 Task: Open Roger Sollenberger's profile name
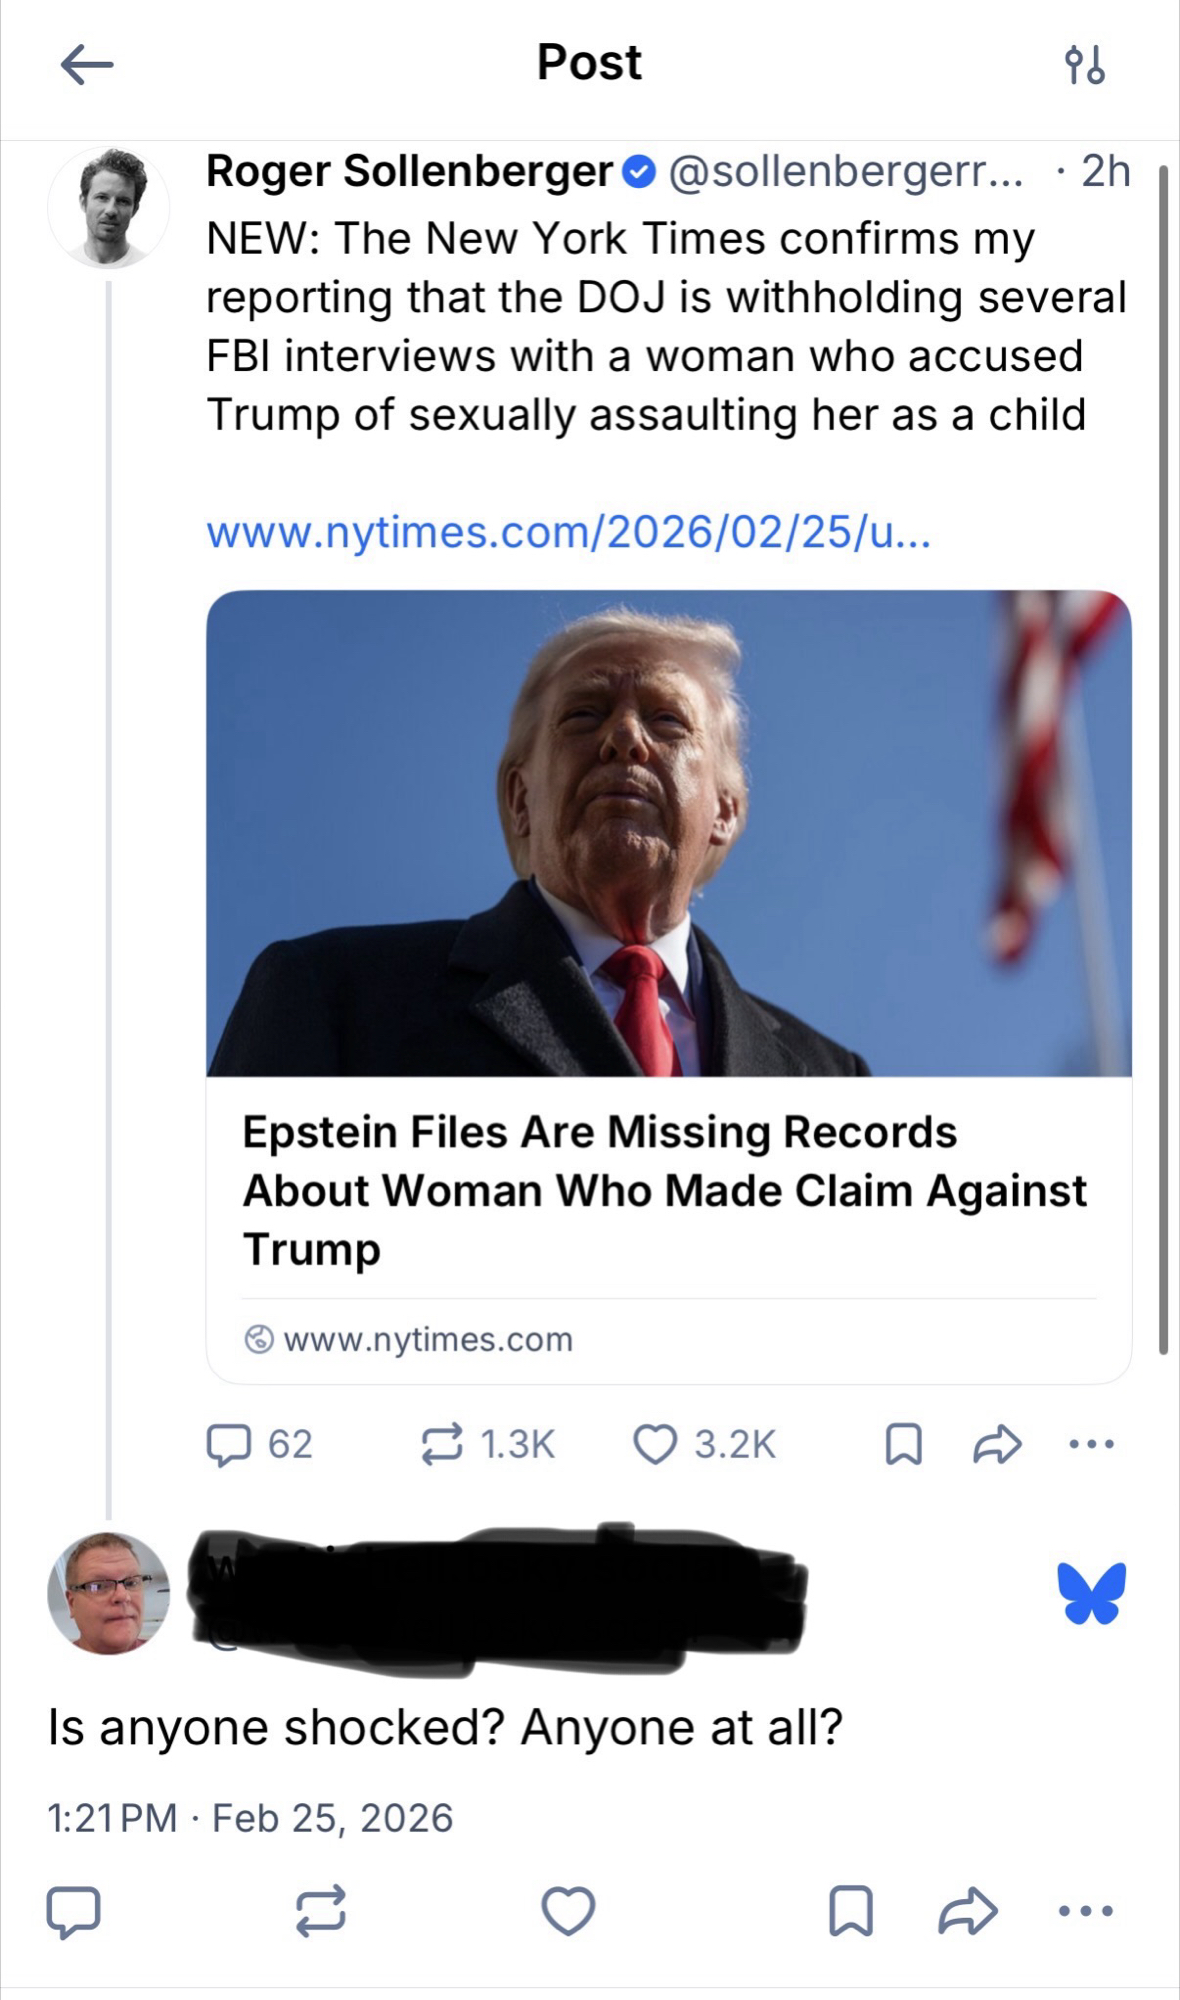click(409, 172)
